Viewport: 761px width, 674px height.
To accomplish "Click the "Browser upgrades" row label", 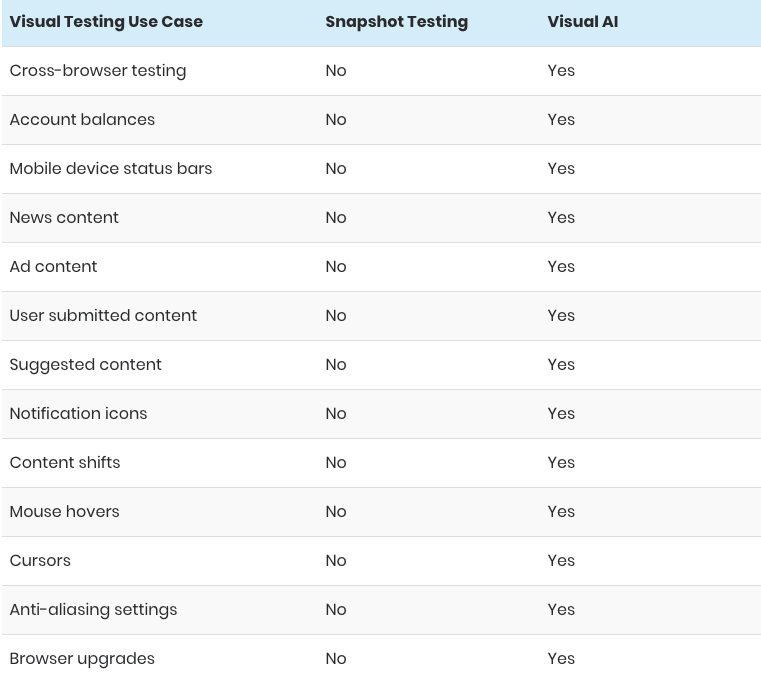I will (82, 658).
